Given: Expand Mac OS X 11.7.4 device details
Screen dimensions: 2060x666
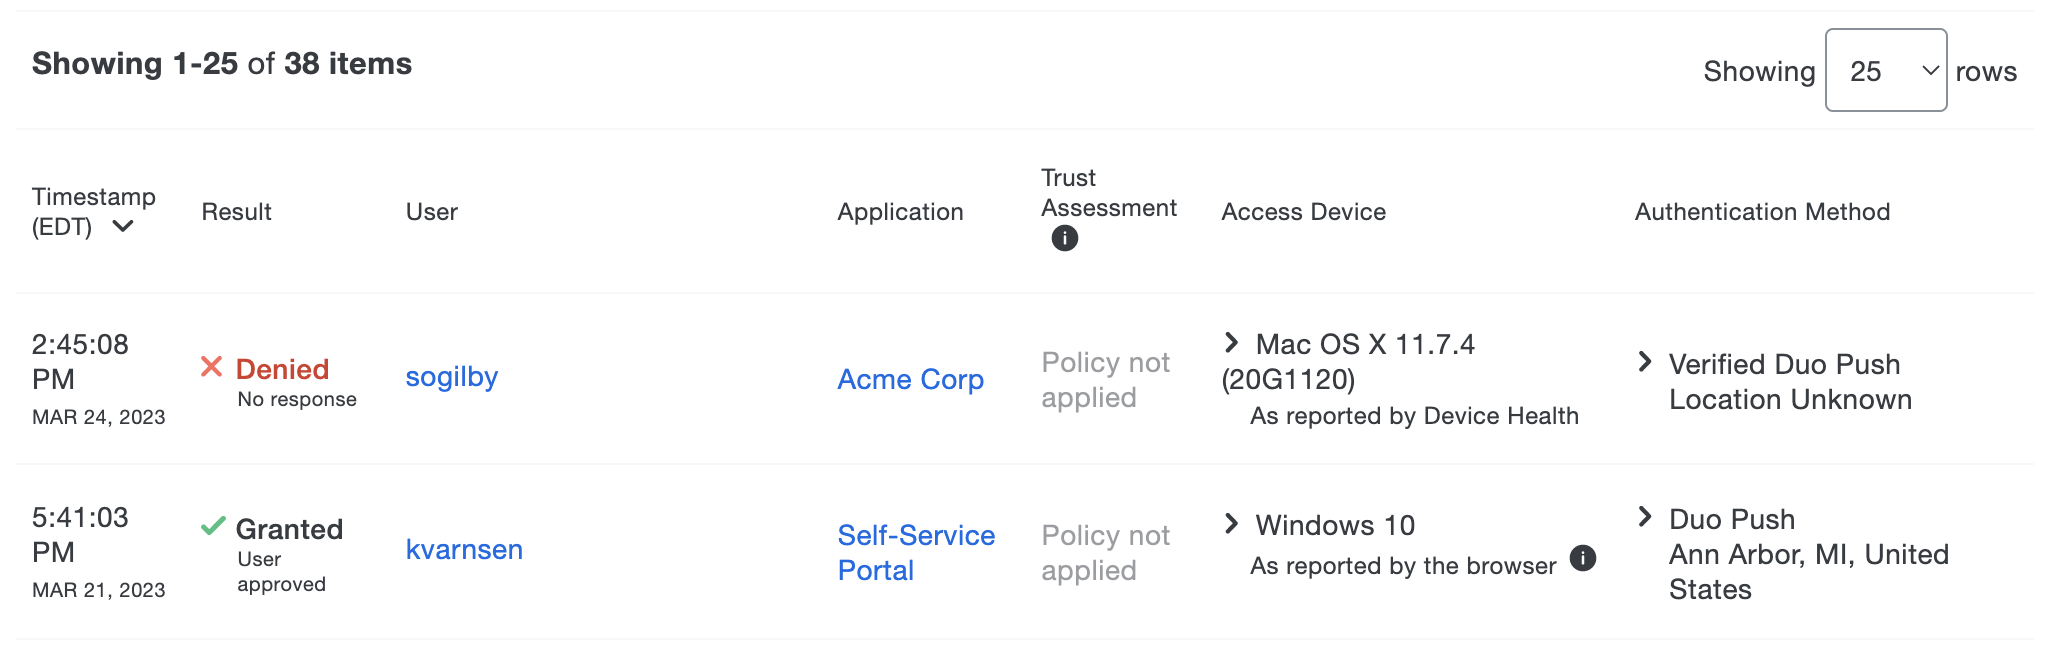Looking at the screenshot, I should click(1232, 341).
